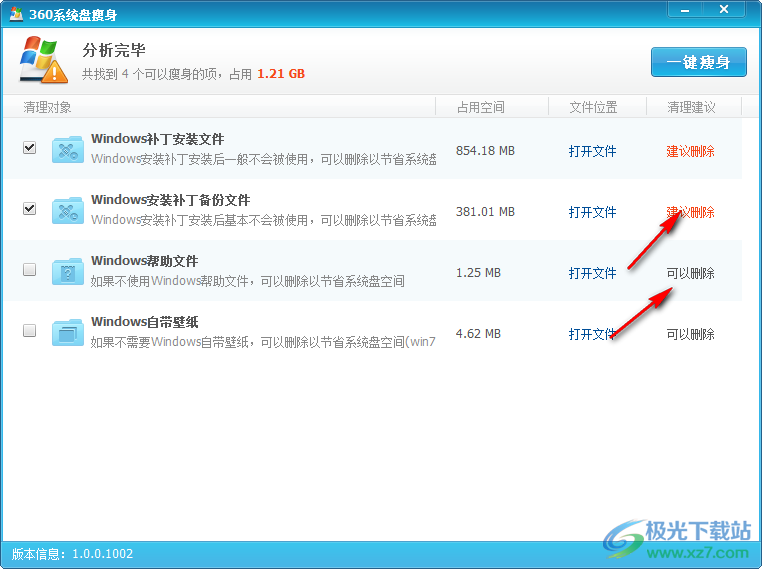
Task: Click the 清理建议 column header
Action: [x=691, y=107]
